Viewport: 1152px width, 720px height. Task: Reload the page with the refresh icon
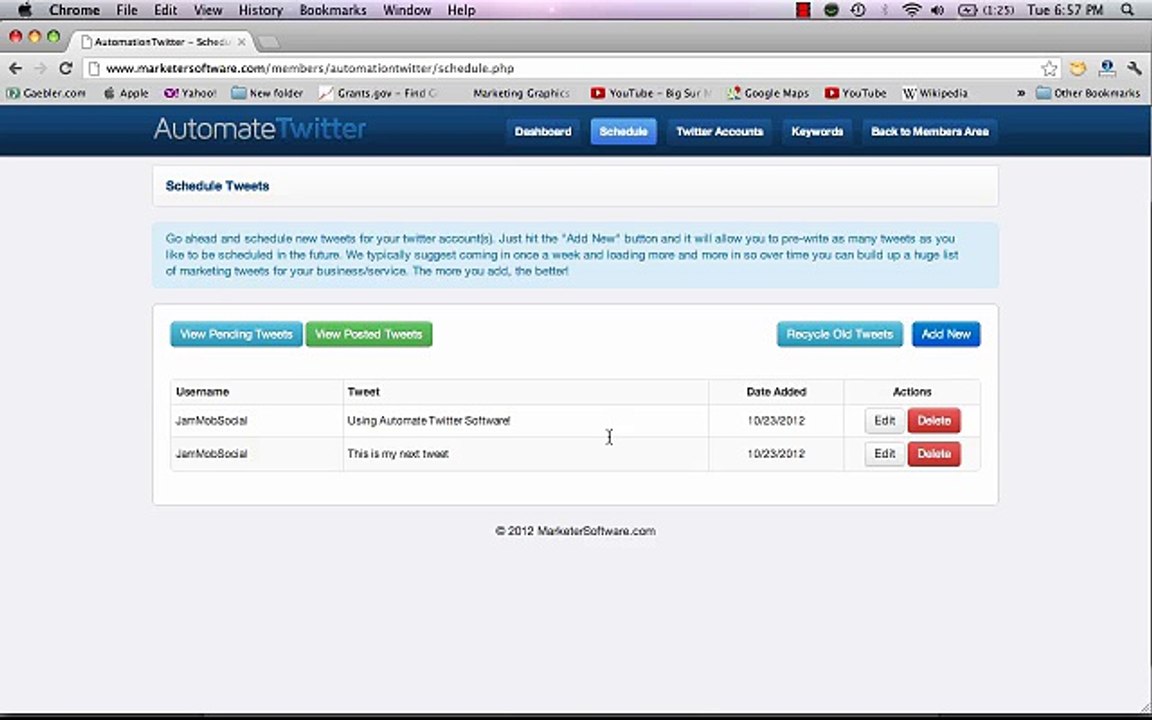pos(65,68)
